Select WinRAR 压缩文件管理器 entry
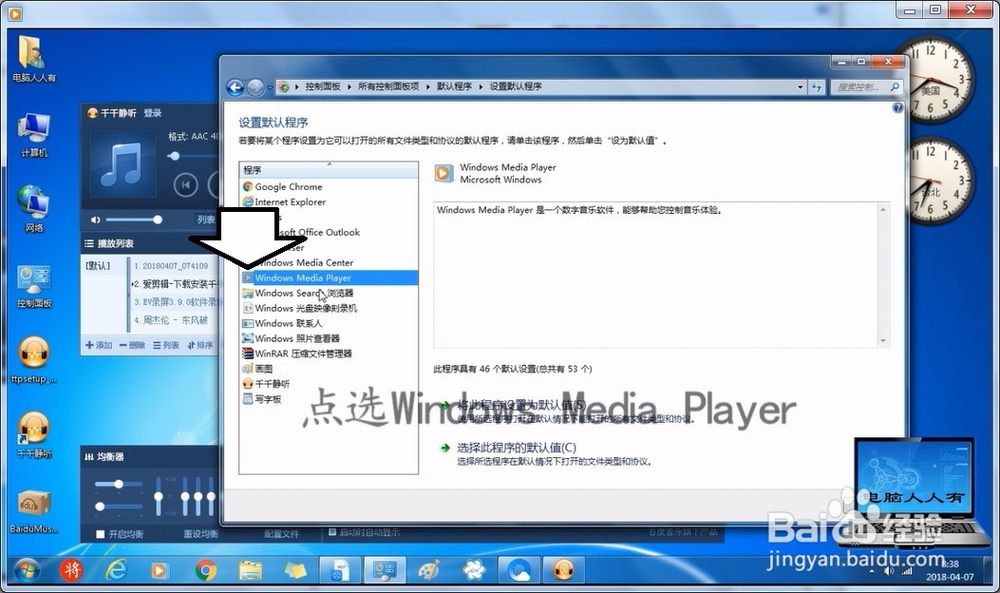Screen dimensions: 1000x593 coord(297,354)
